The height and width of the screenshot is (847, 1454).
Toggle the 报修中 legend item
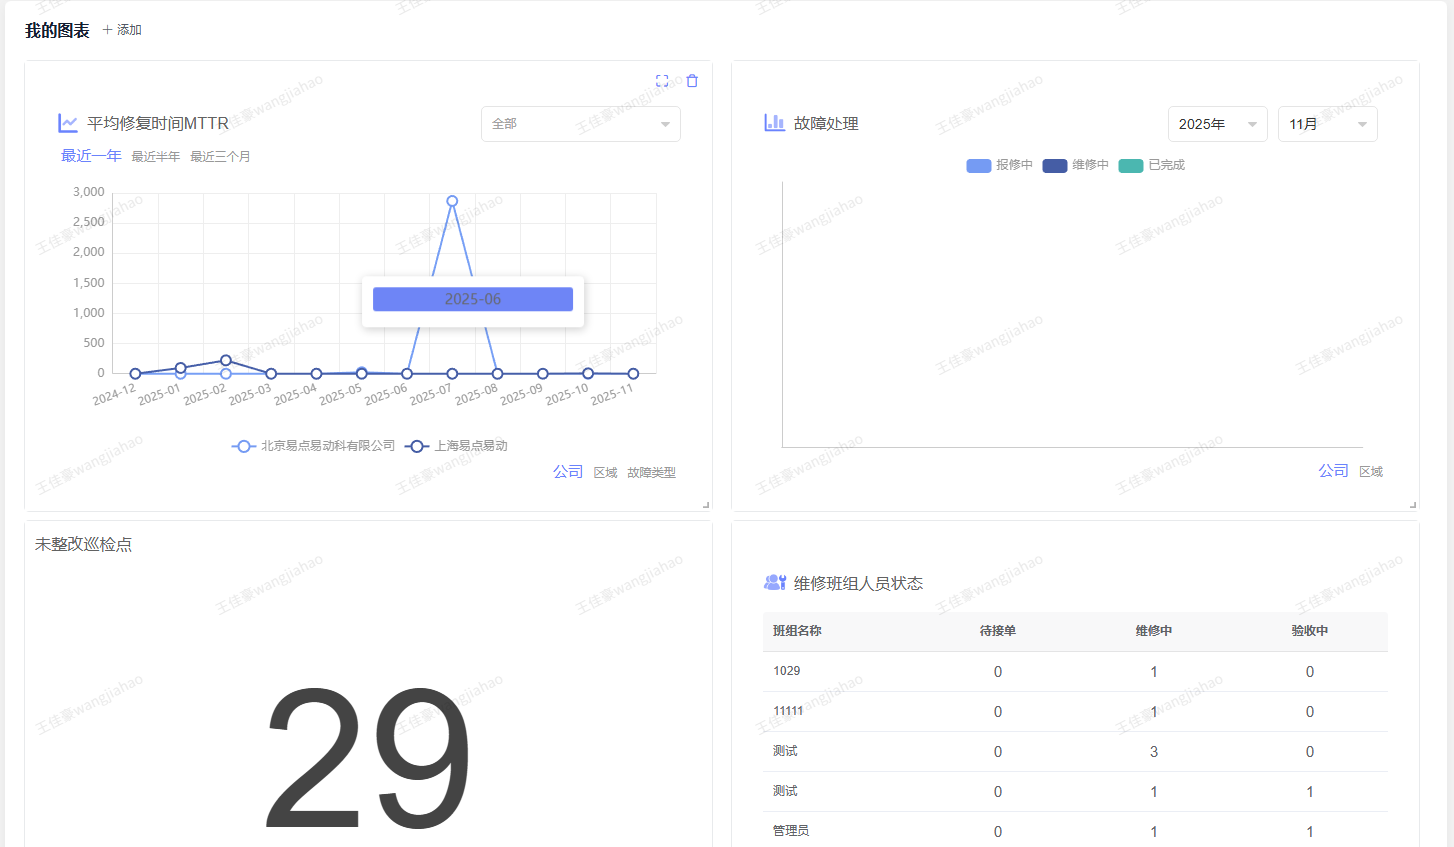[x=999, y=165]
